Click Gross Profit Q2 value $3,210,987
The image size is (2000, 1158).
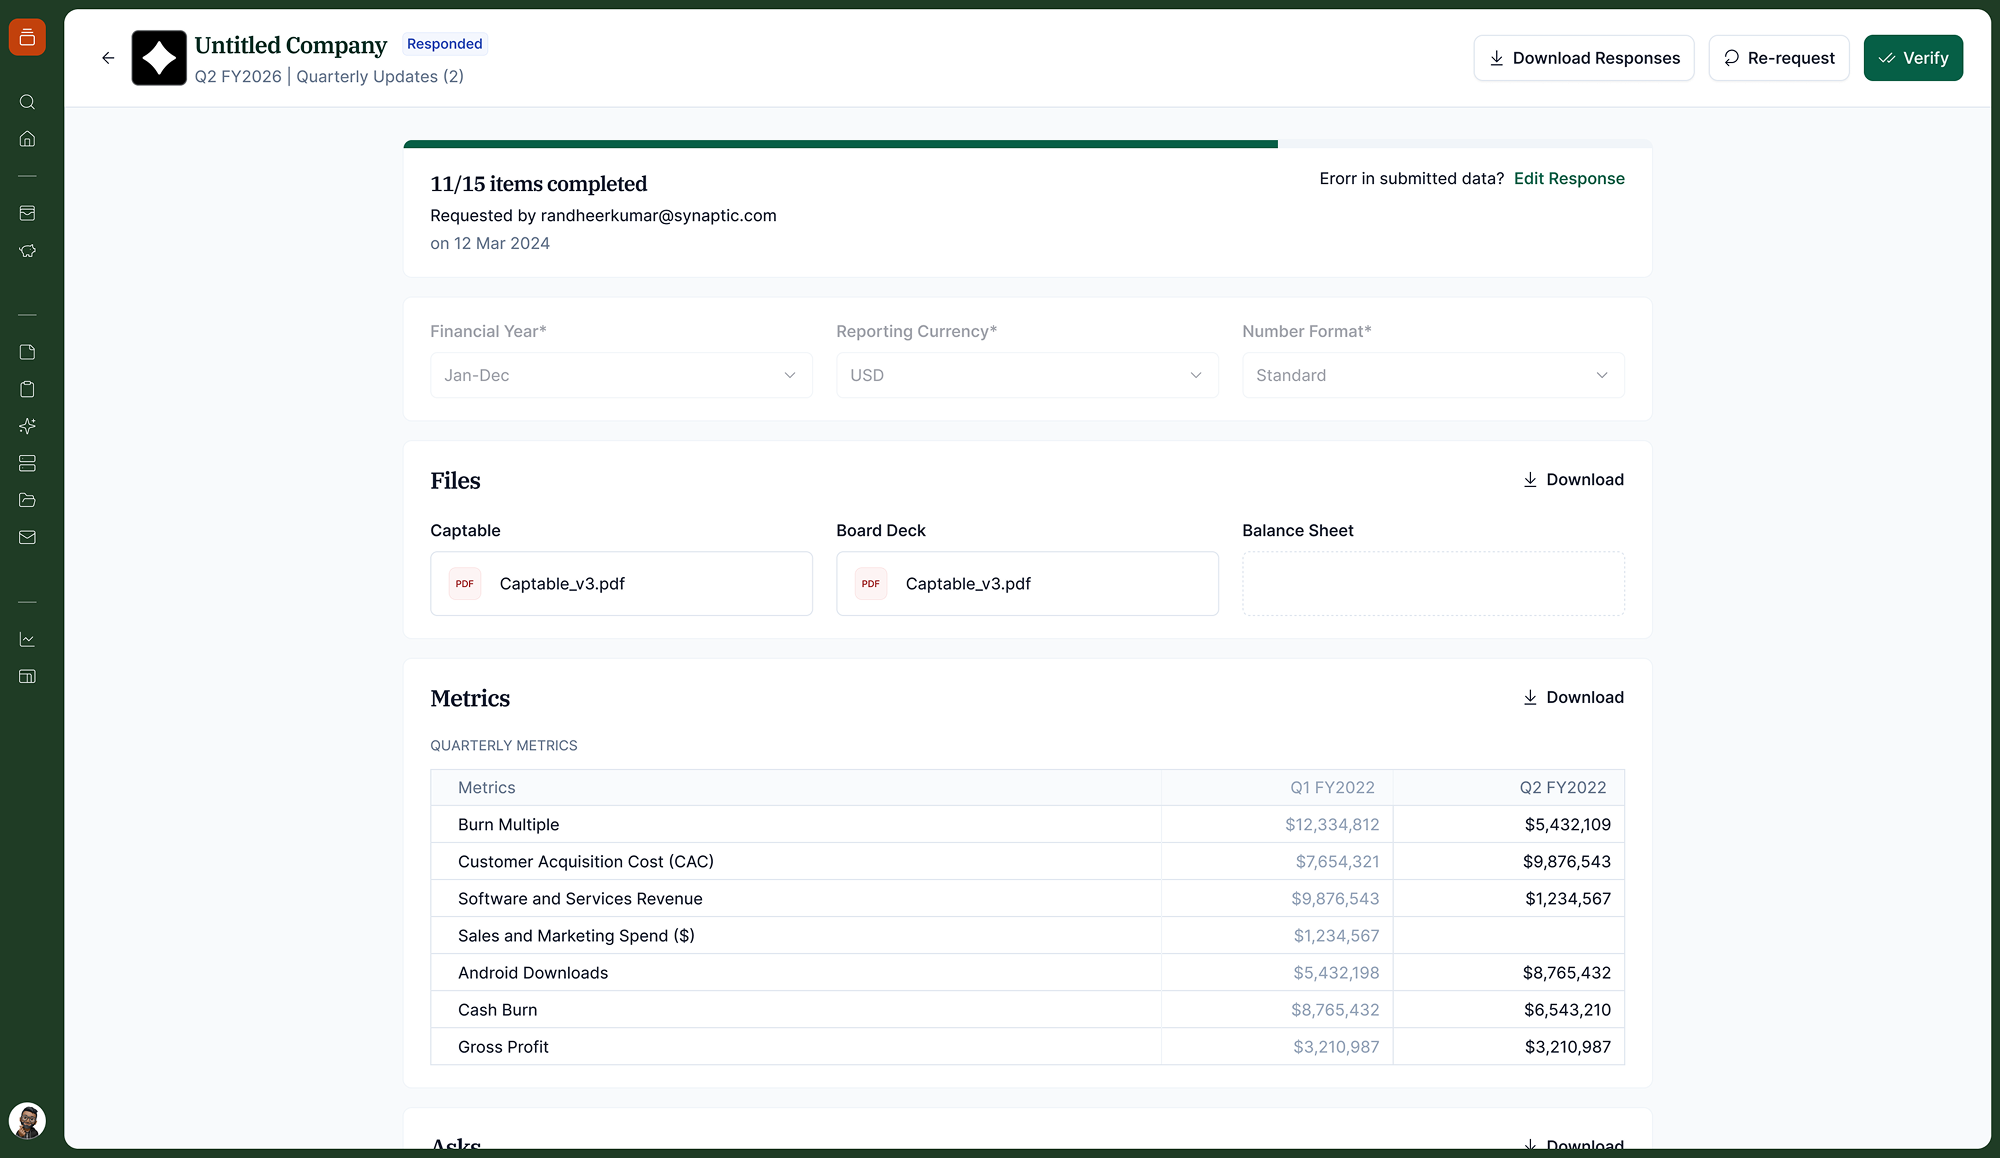pos(1567,1047)
